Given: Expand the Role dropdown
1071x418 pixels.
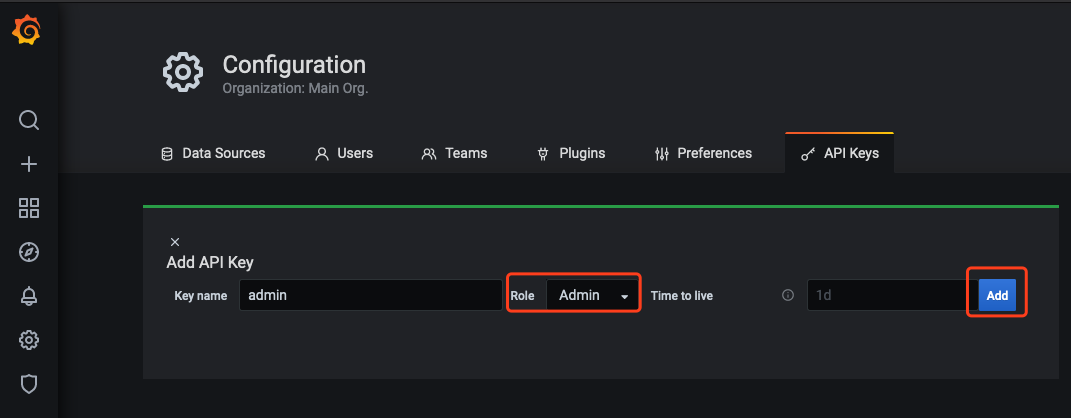Looking at the screenshot, I should 592,295.
